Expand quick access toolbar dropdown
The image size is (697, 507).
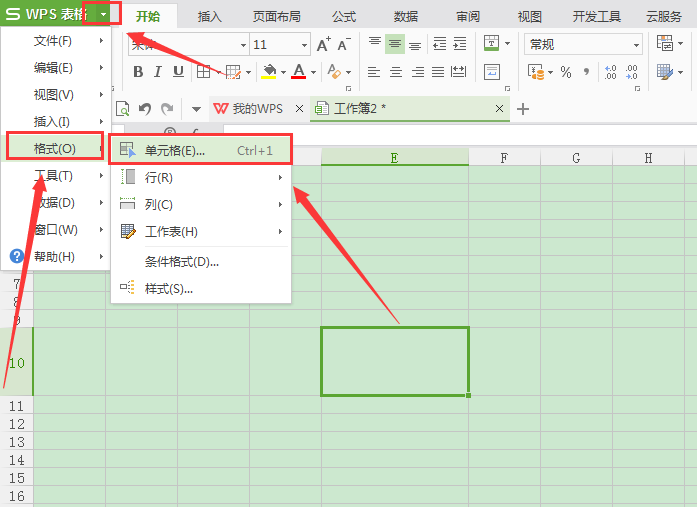196,109
